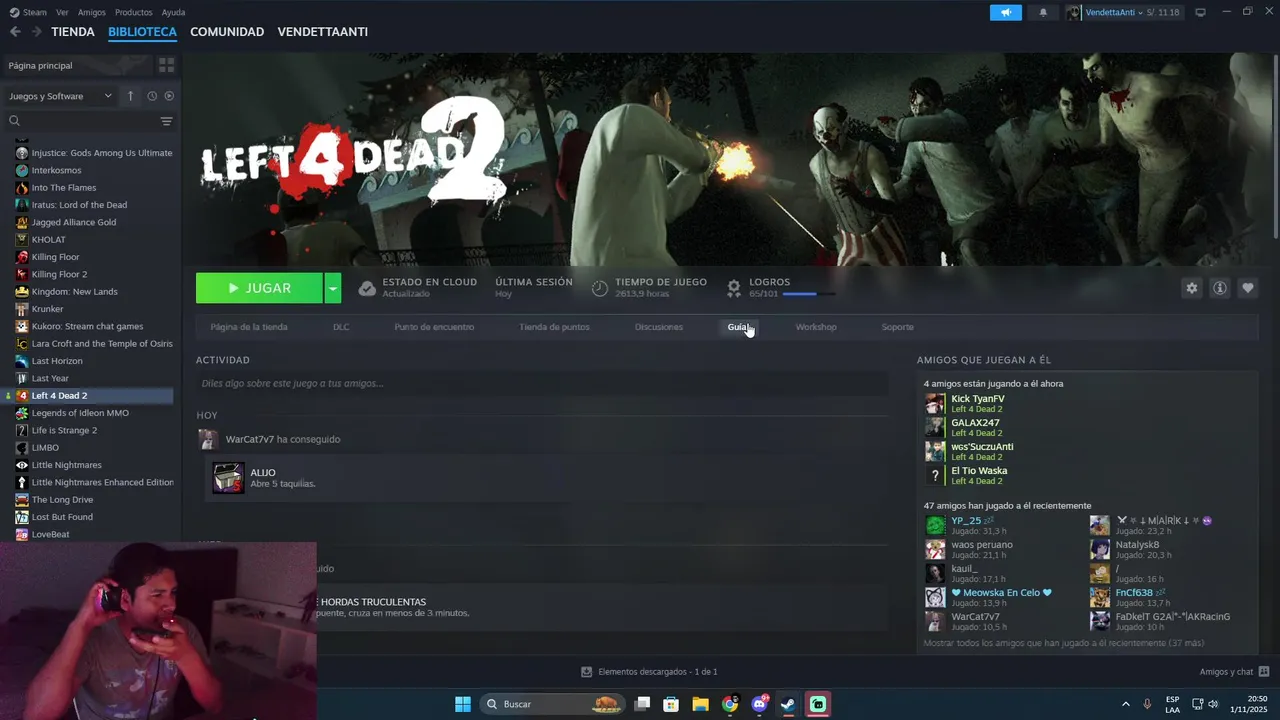This screenshot has height=720, width=1280.
Task: Open Big Picture mode monitor icon
Action: (1200, 12)
